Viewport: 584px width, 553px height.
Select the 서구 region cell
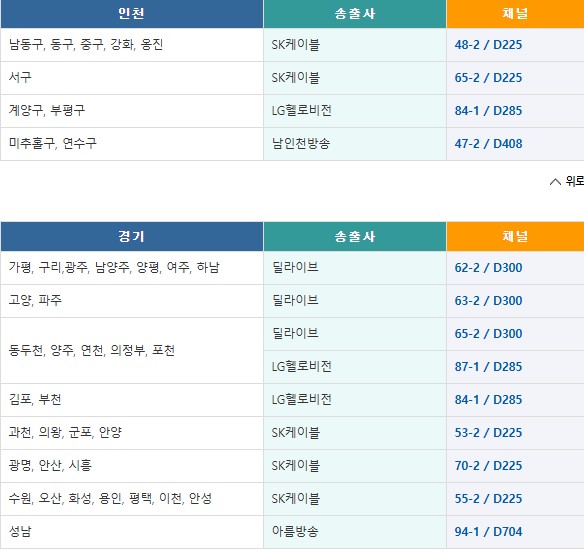click(x=132, y=78)
